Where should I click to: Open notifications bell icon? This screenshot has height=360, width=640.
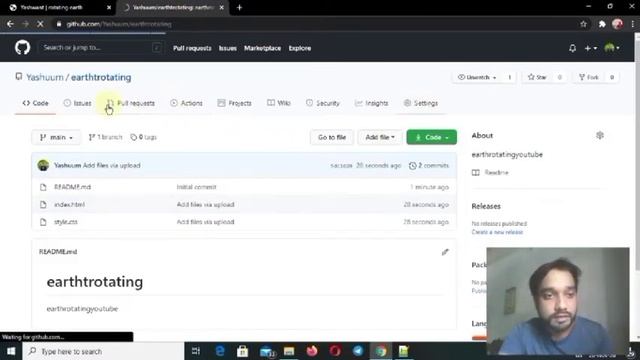click(572, 48)
